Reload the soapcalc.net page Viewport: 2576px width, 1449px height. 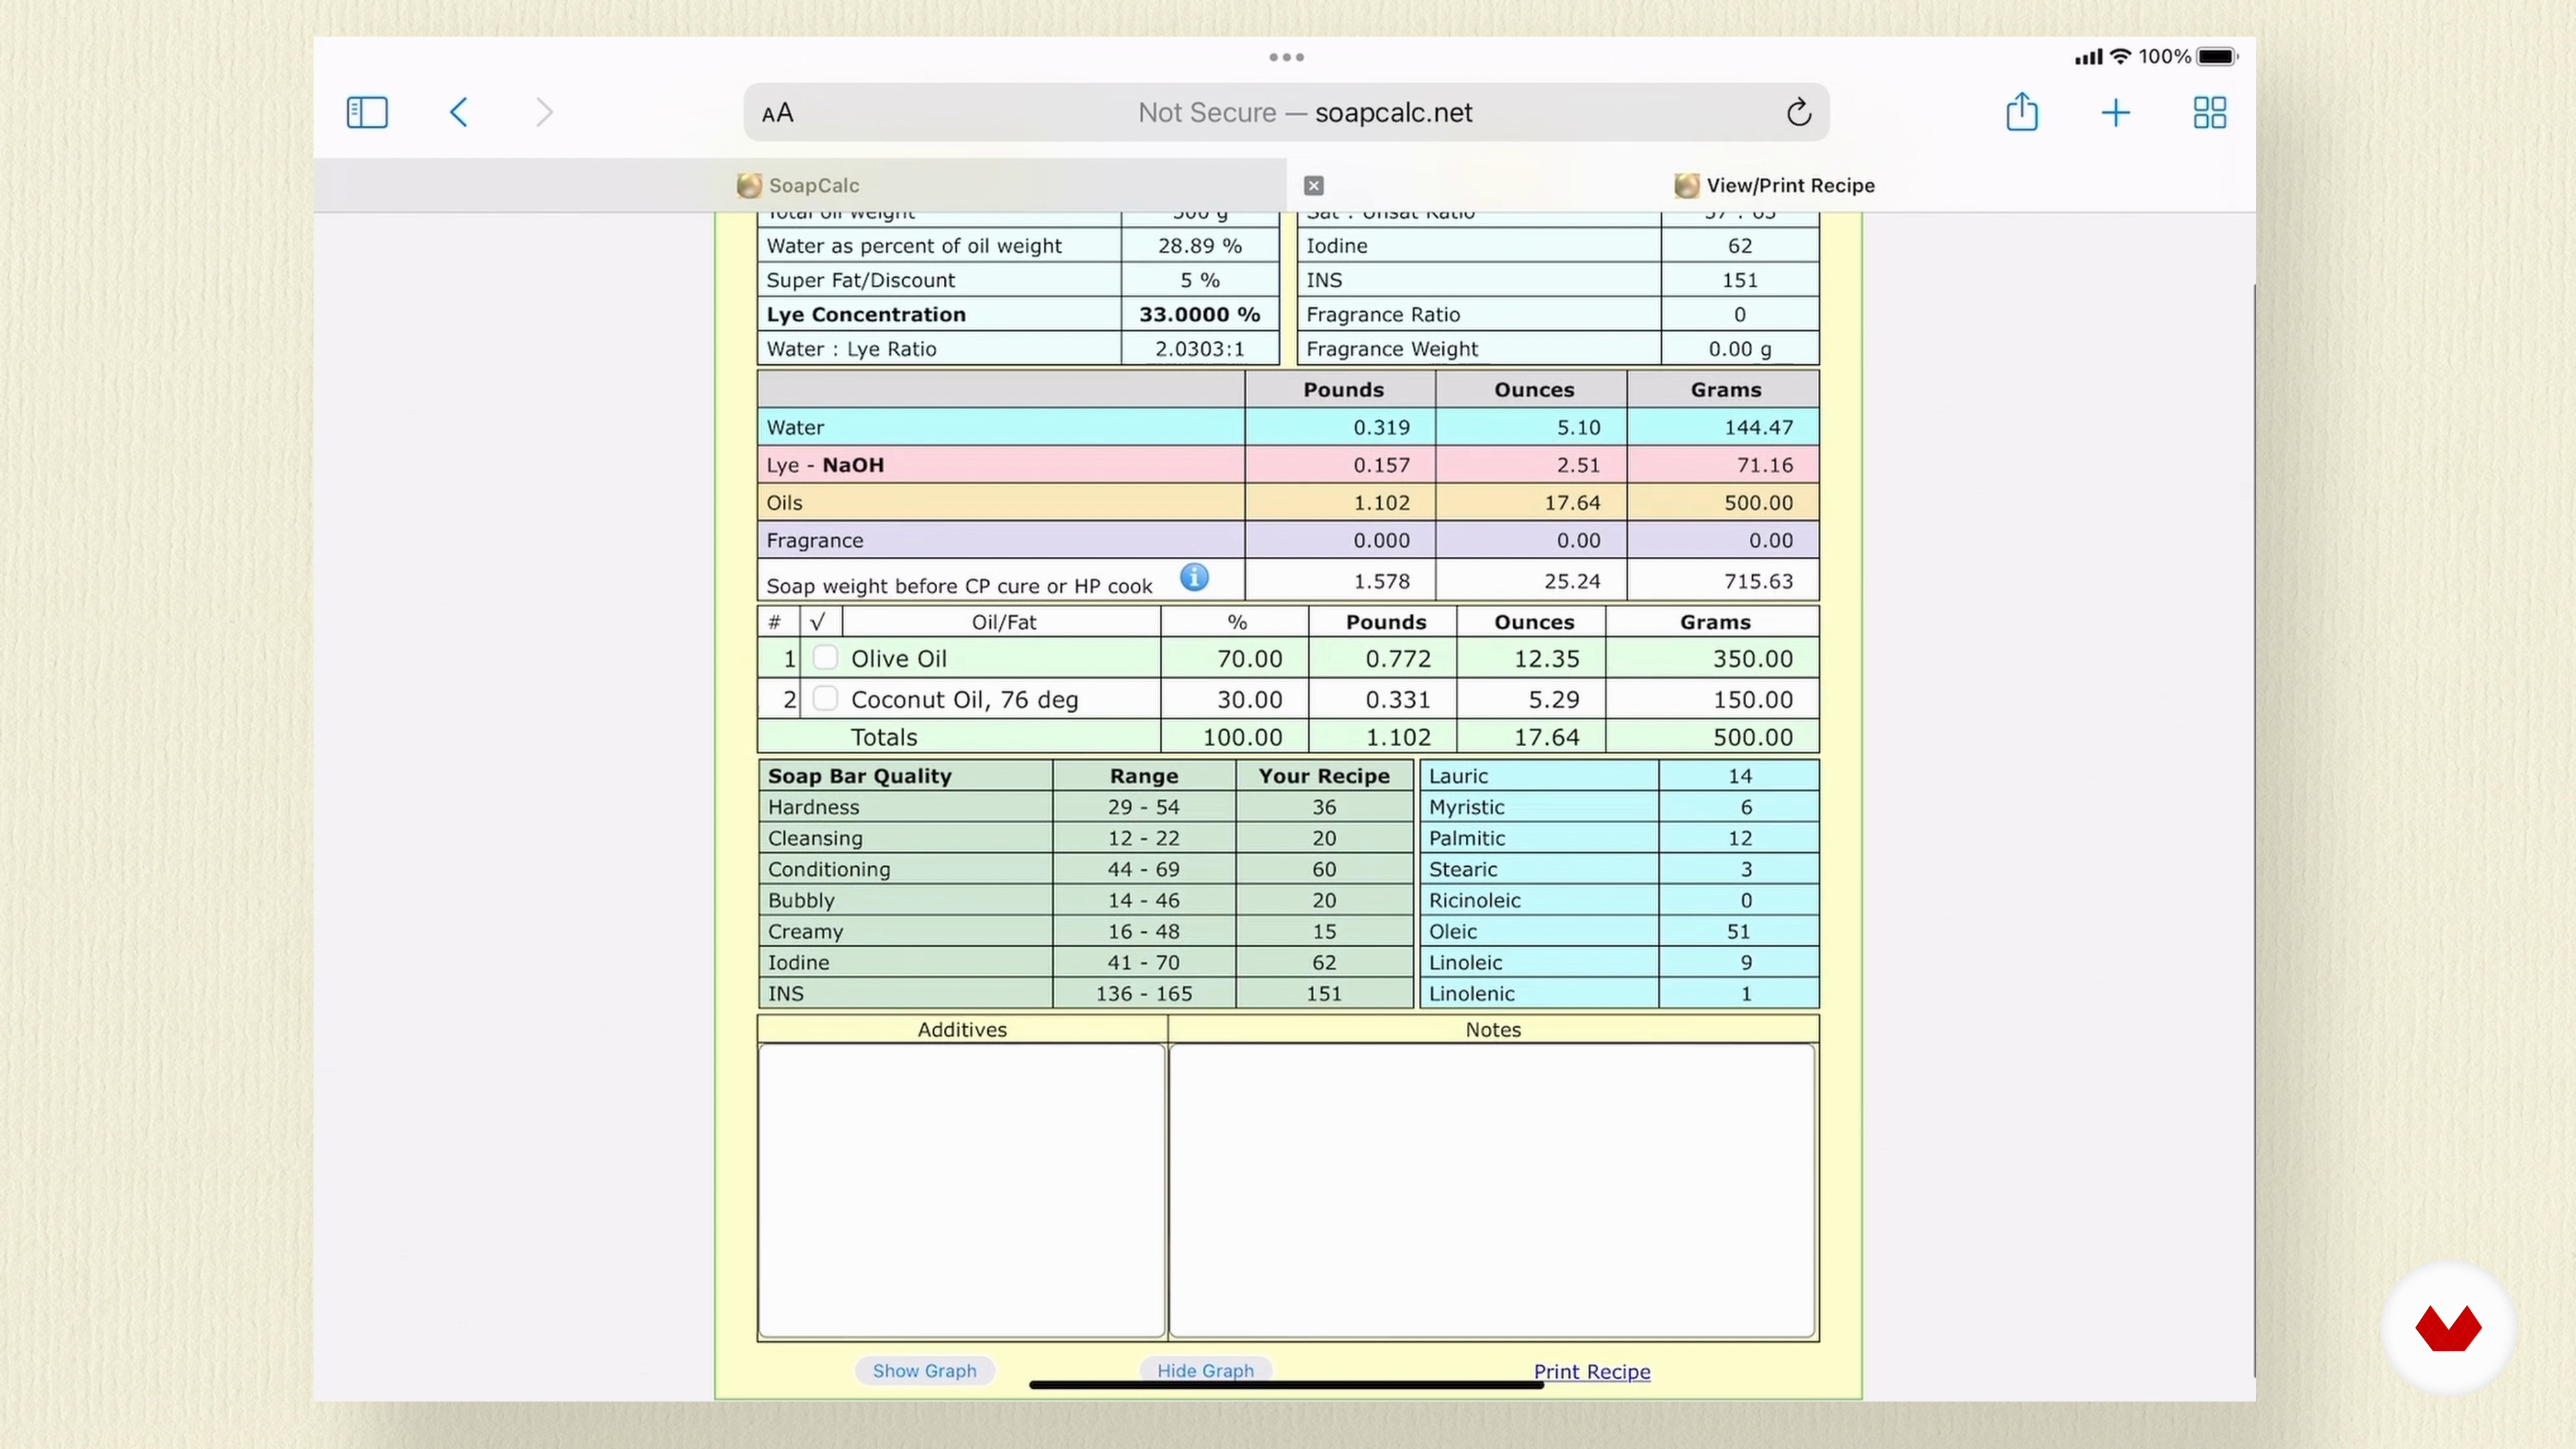point(1799,112)
